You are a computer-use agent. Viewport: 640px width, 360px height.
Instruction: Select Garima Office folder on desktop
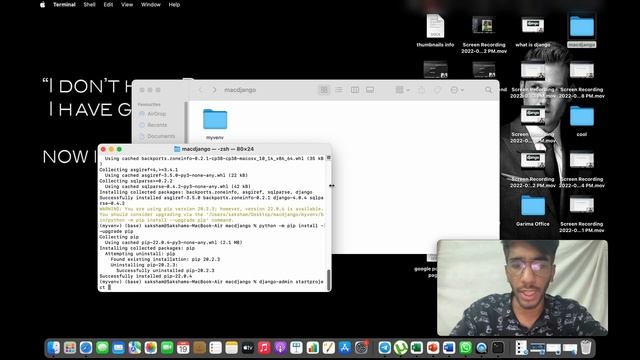click(x=533, y=211)
